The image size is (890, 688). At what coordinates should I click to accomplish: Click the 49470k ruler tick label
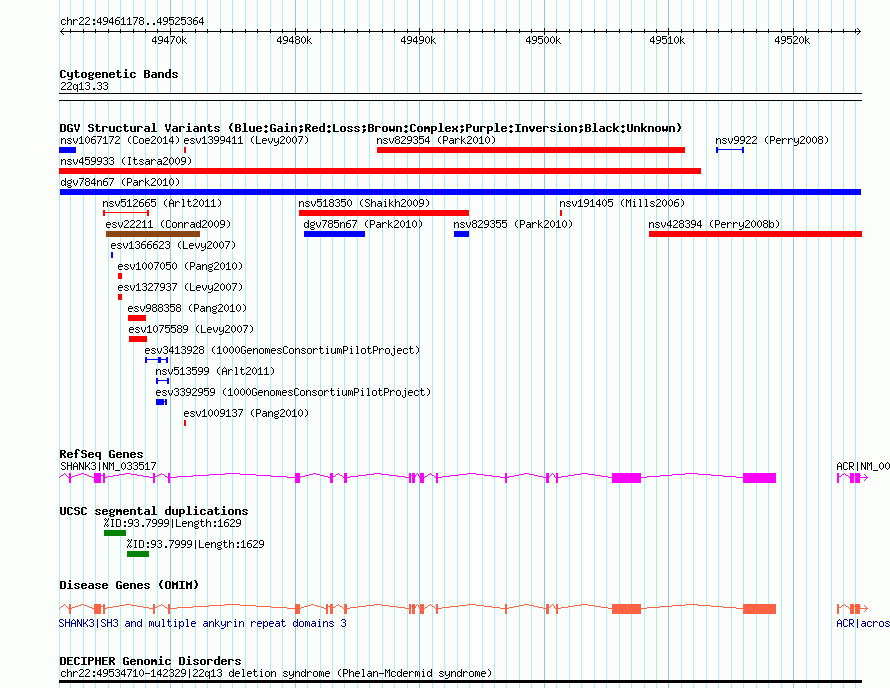pyautogui.click(x=169, y=40)
